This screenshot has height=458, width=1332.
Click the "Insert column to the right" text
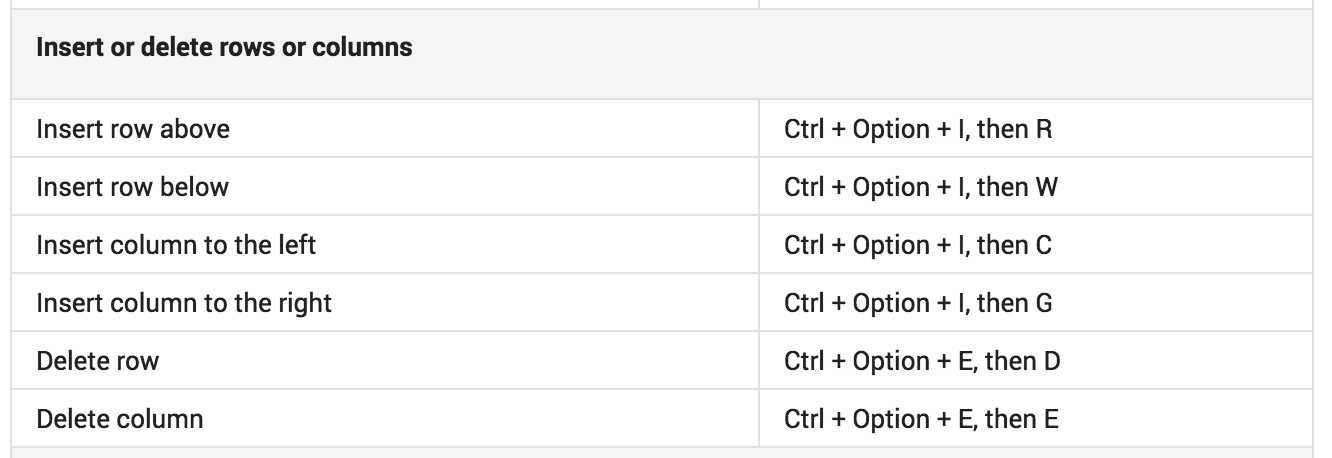(184, 303)
